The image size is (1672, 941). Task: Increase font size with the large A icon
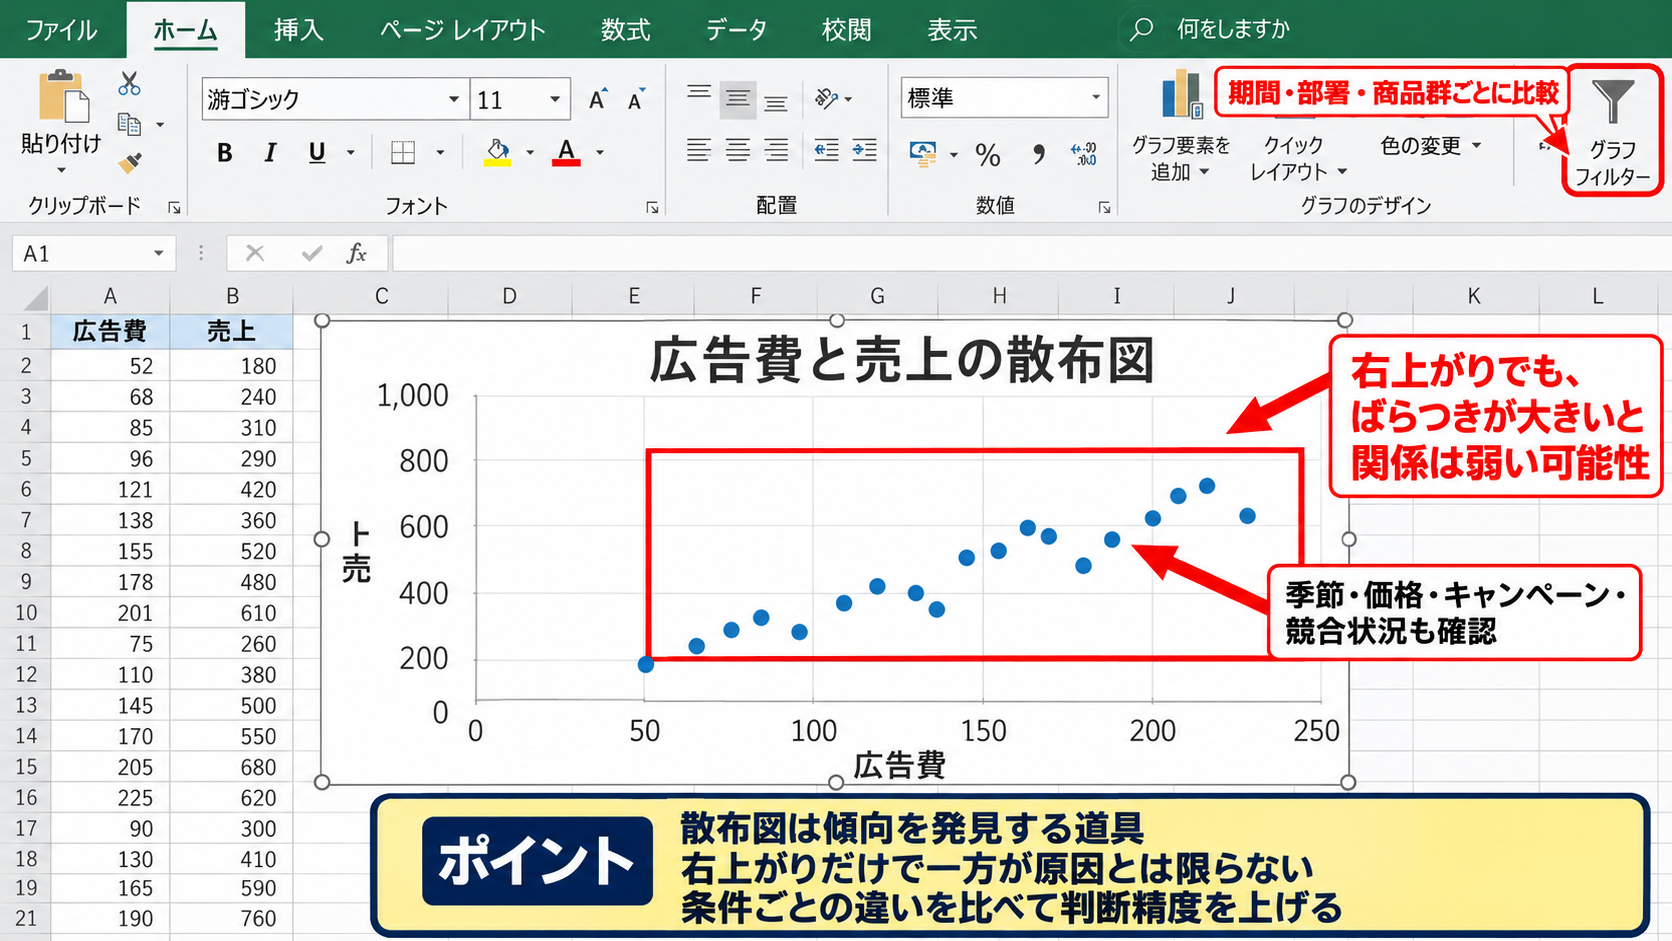click(x=597, y=99)
